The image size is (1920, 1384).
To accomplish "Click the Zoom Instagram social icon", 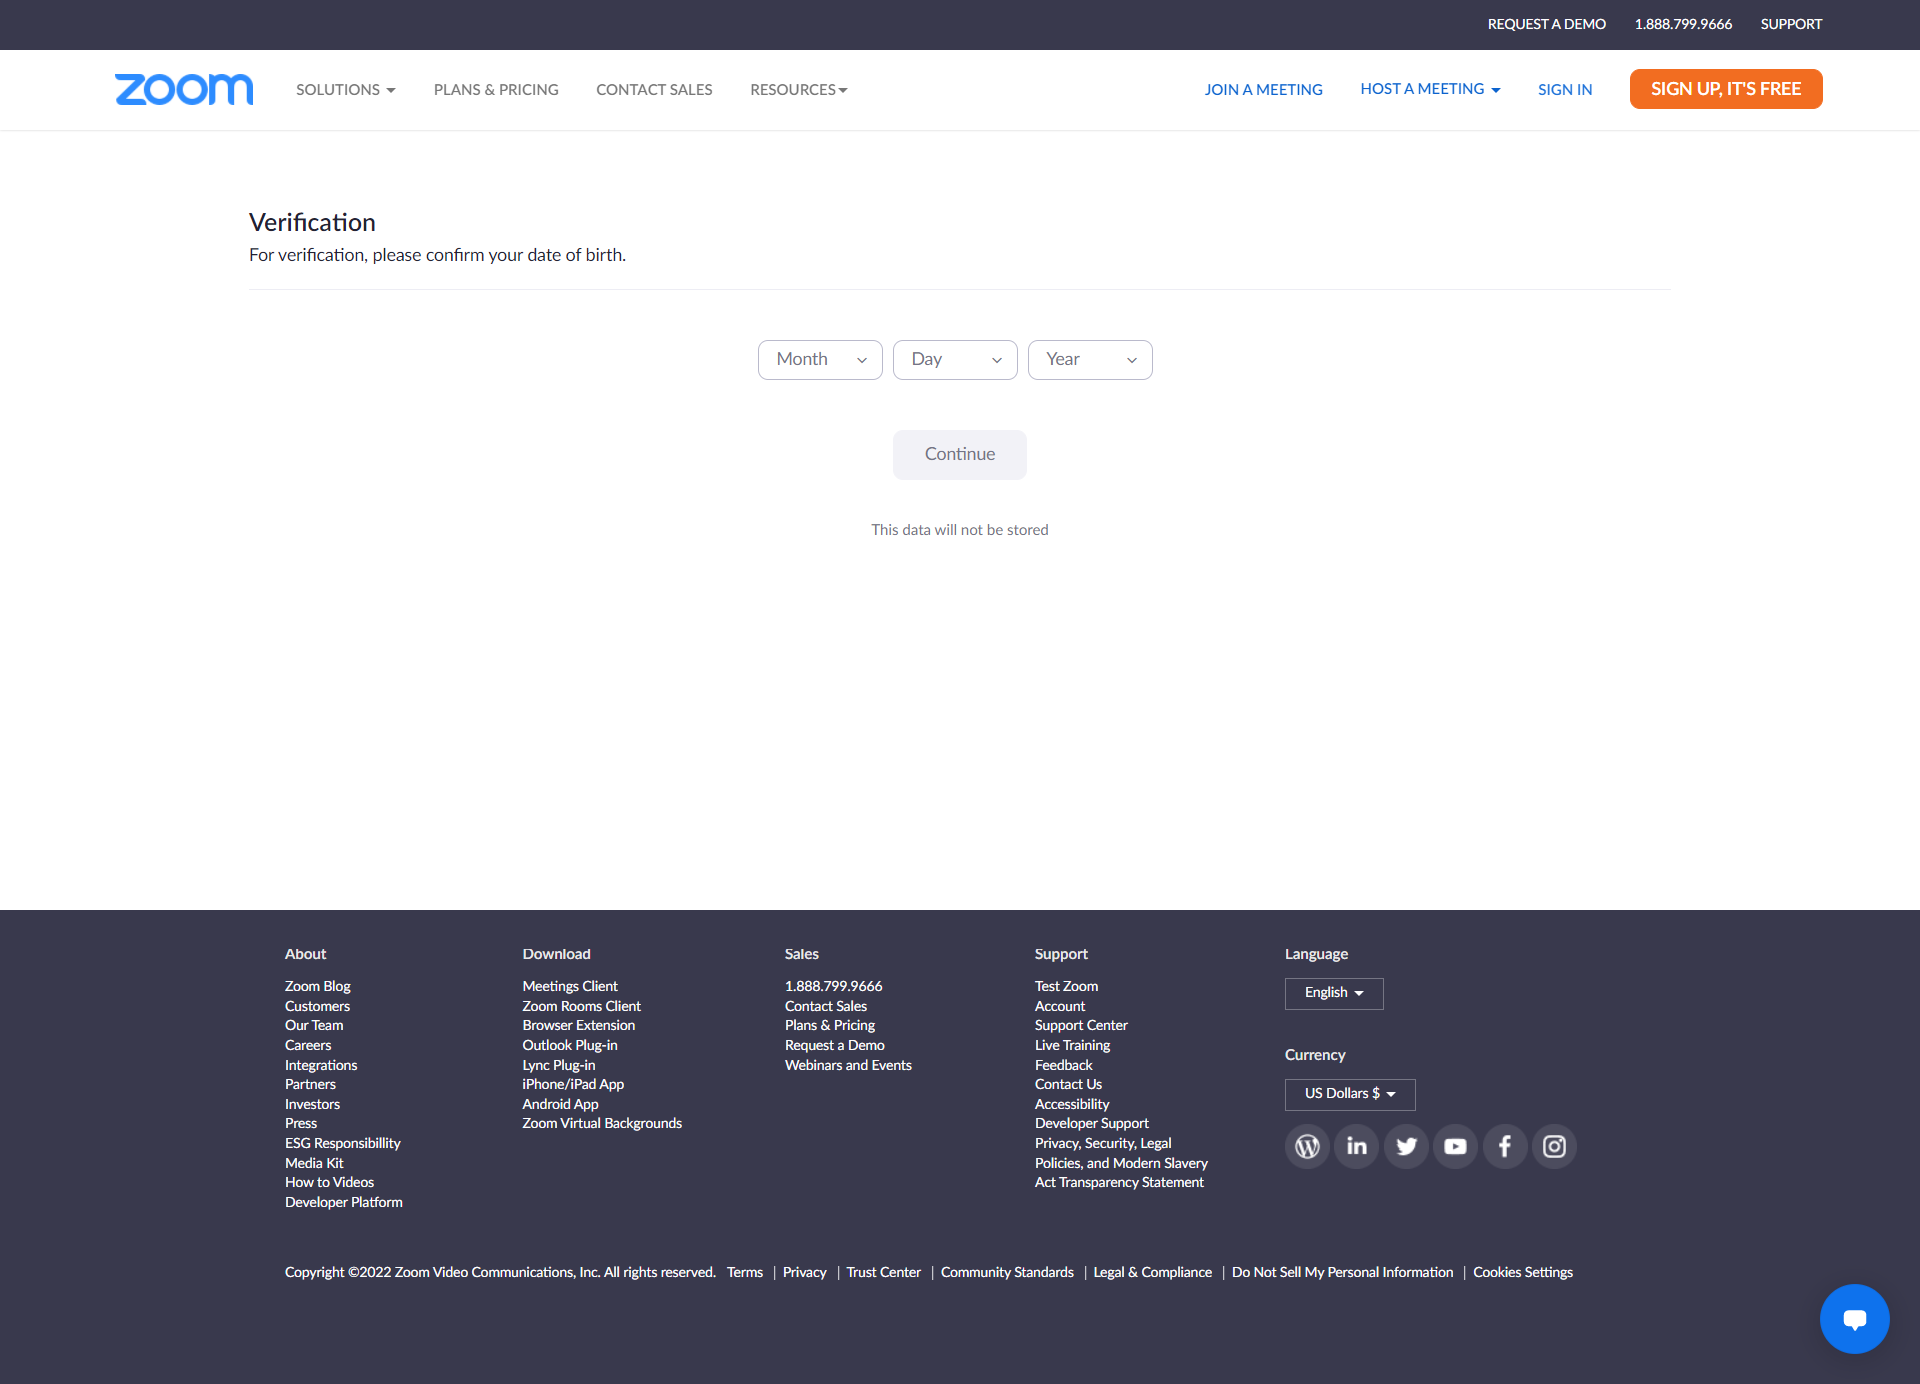I will [1555, 1145].
